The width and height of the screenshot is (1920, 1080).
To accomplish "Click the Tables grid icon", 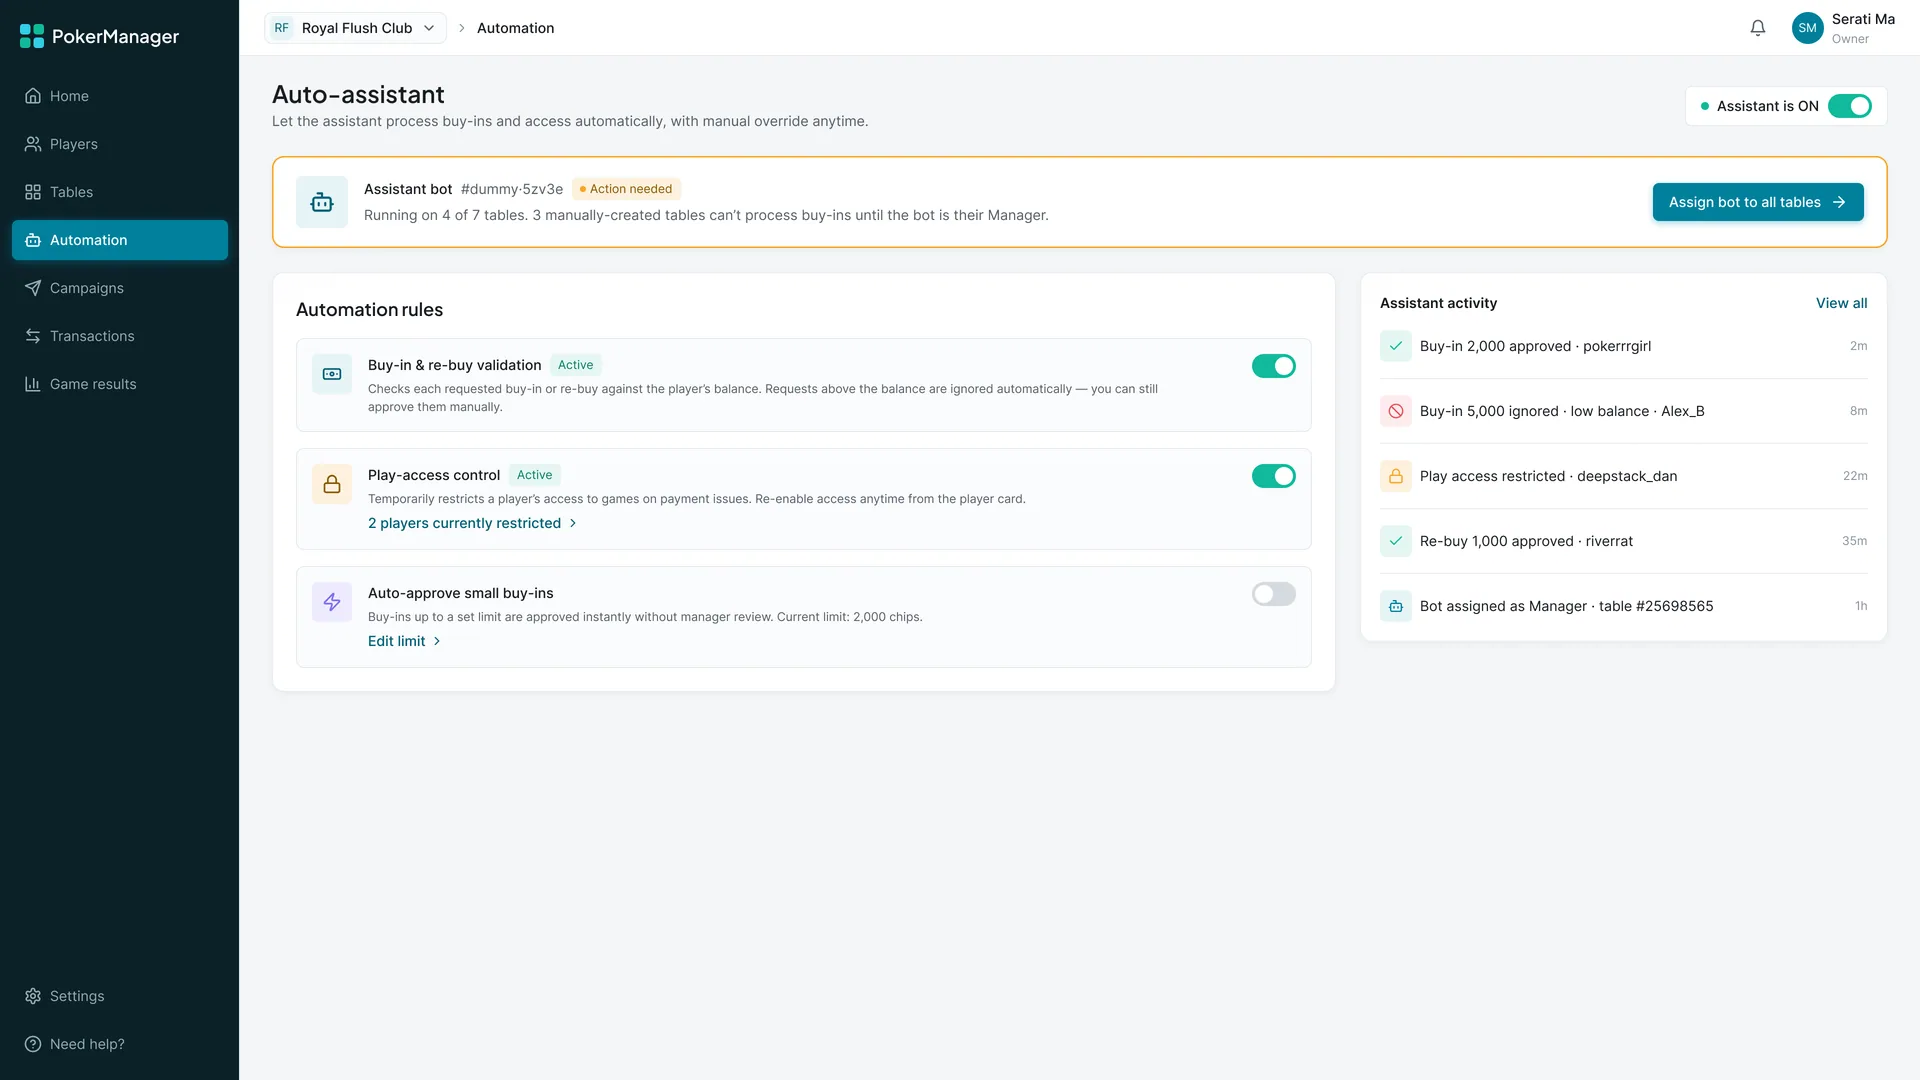I will click(33, 192).
